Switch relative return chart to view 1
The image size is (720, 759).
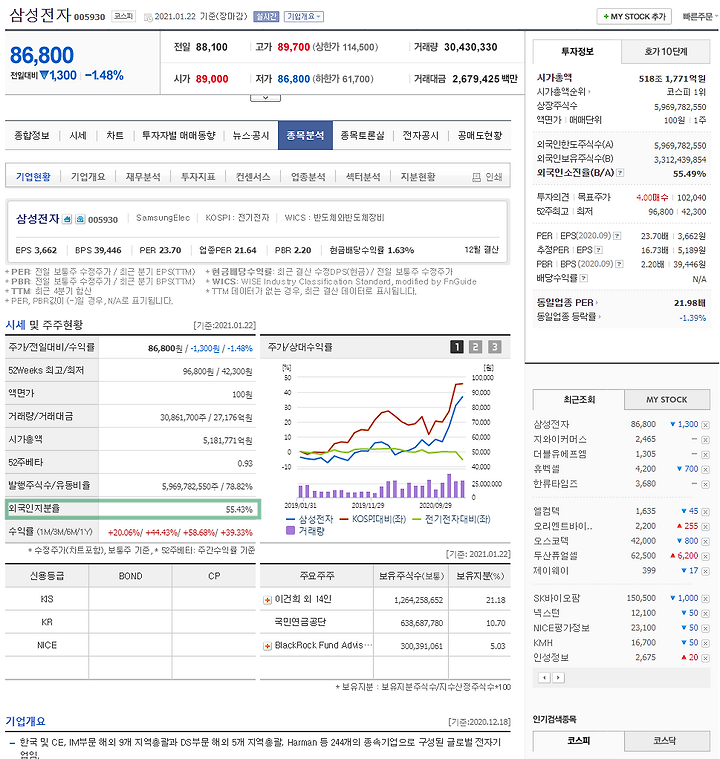point(457,347)
